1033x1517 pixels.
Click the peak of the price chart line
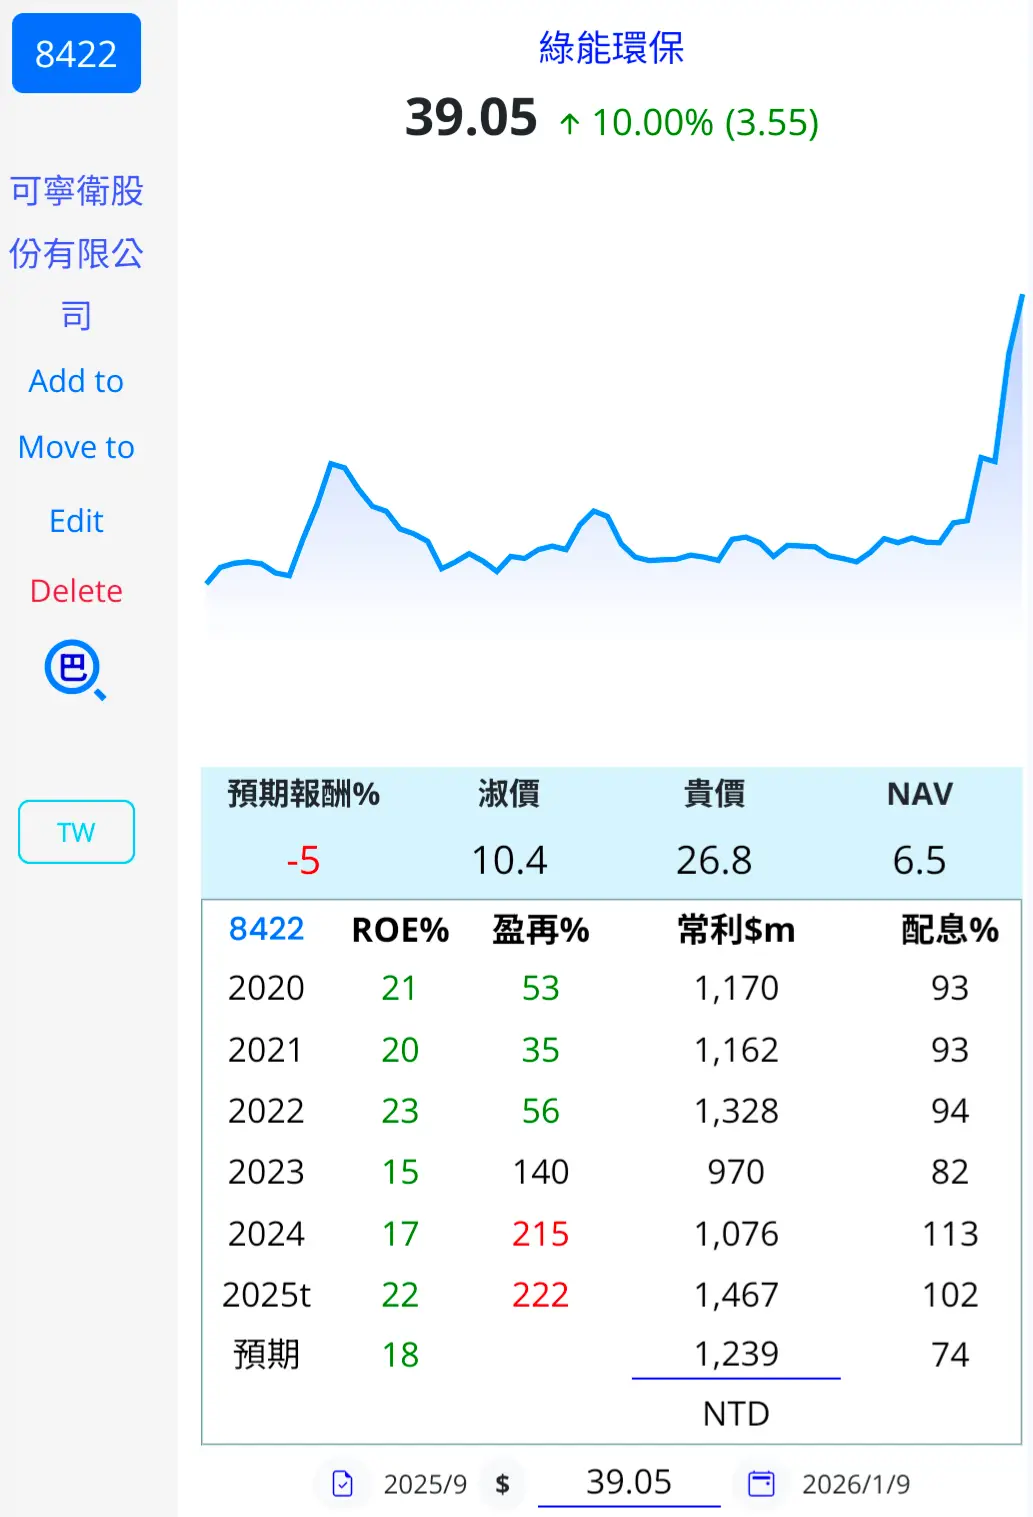coord(1021,296)
